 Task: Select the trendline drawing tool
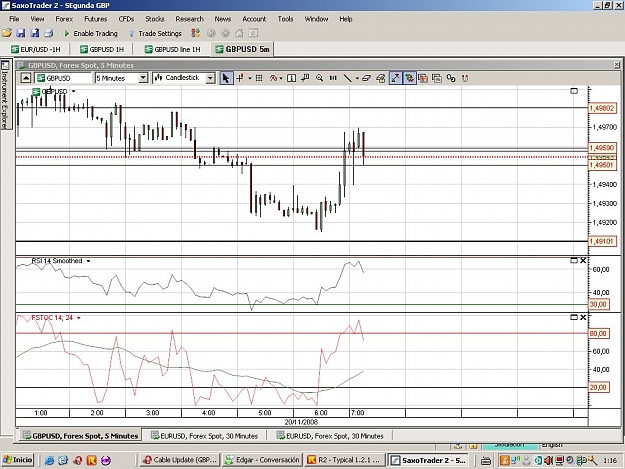coord(347,78)
